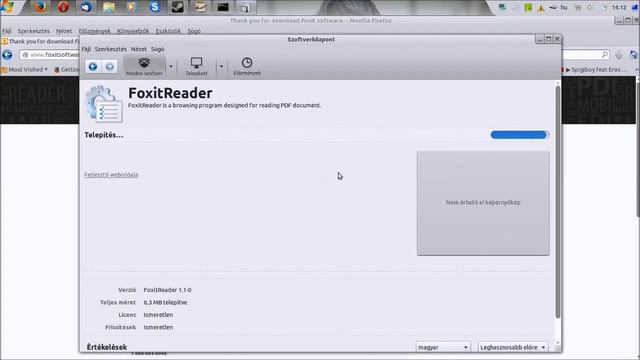Viewport: 640px width, 360px height.
Task: Show Telepített (installed) software
Action: point(196,66)
